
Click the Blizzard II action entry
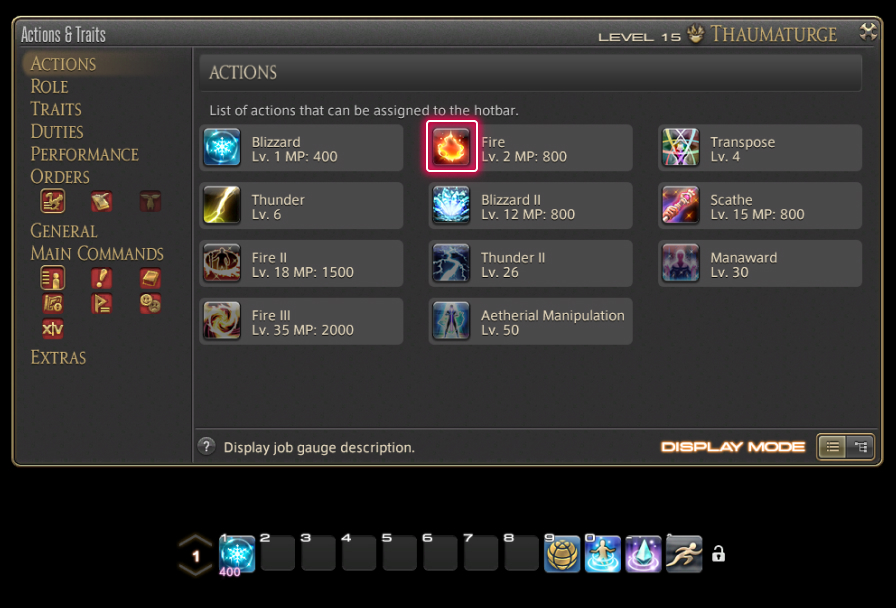coord(530,205)
